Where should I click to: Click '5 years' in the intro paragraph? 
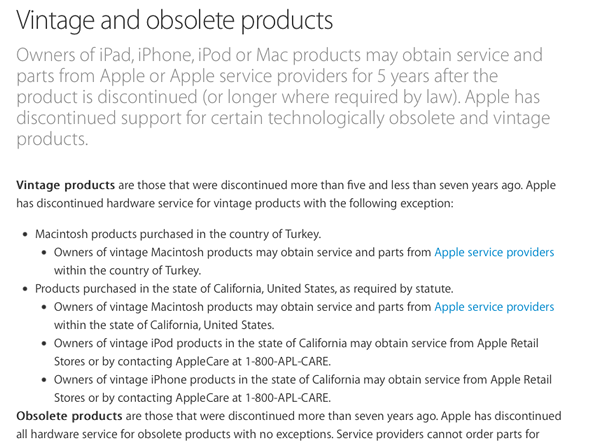tap(403, 76)
